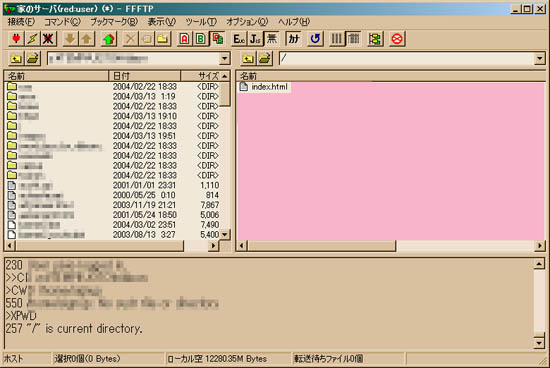Click the local list vertical scrollbar thumb
Screen dimensions: 550x368
[225, 94]
